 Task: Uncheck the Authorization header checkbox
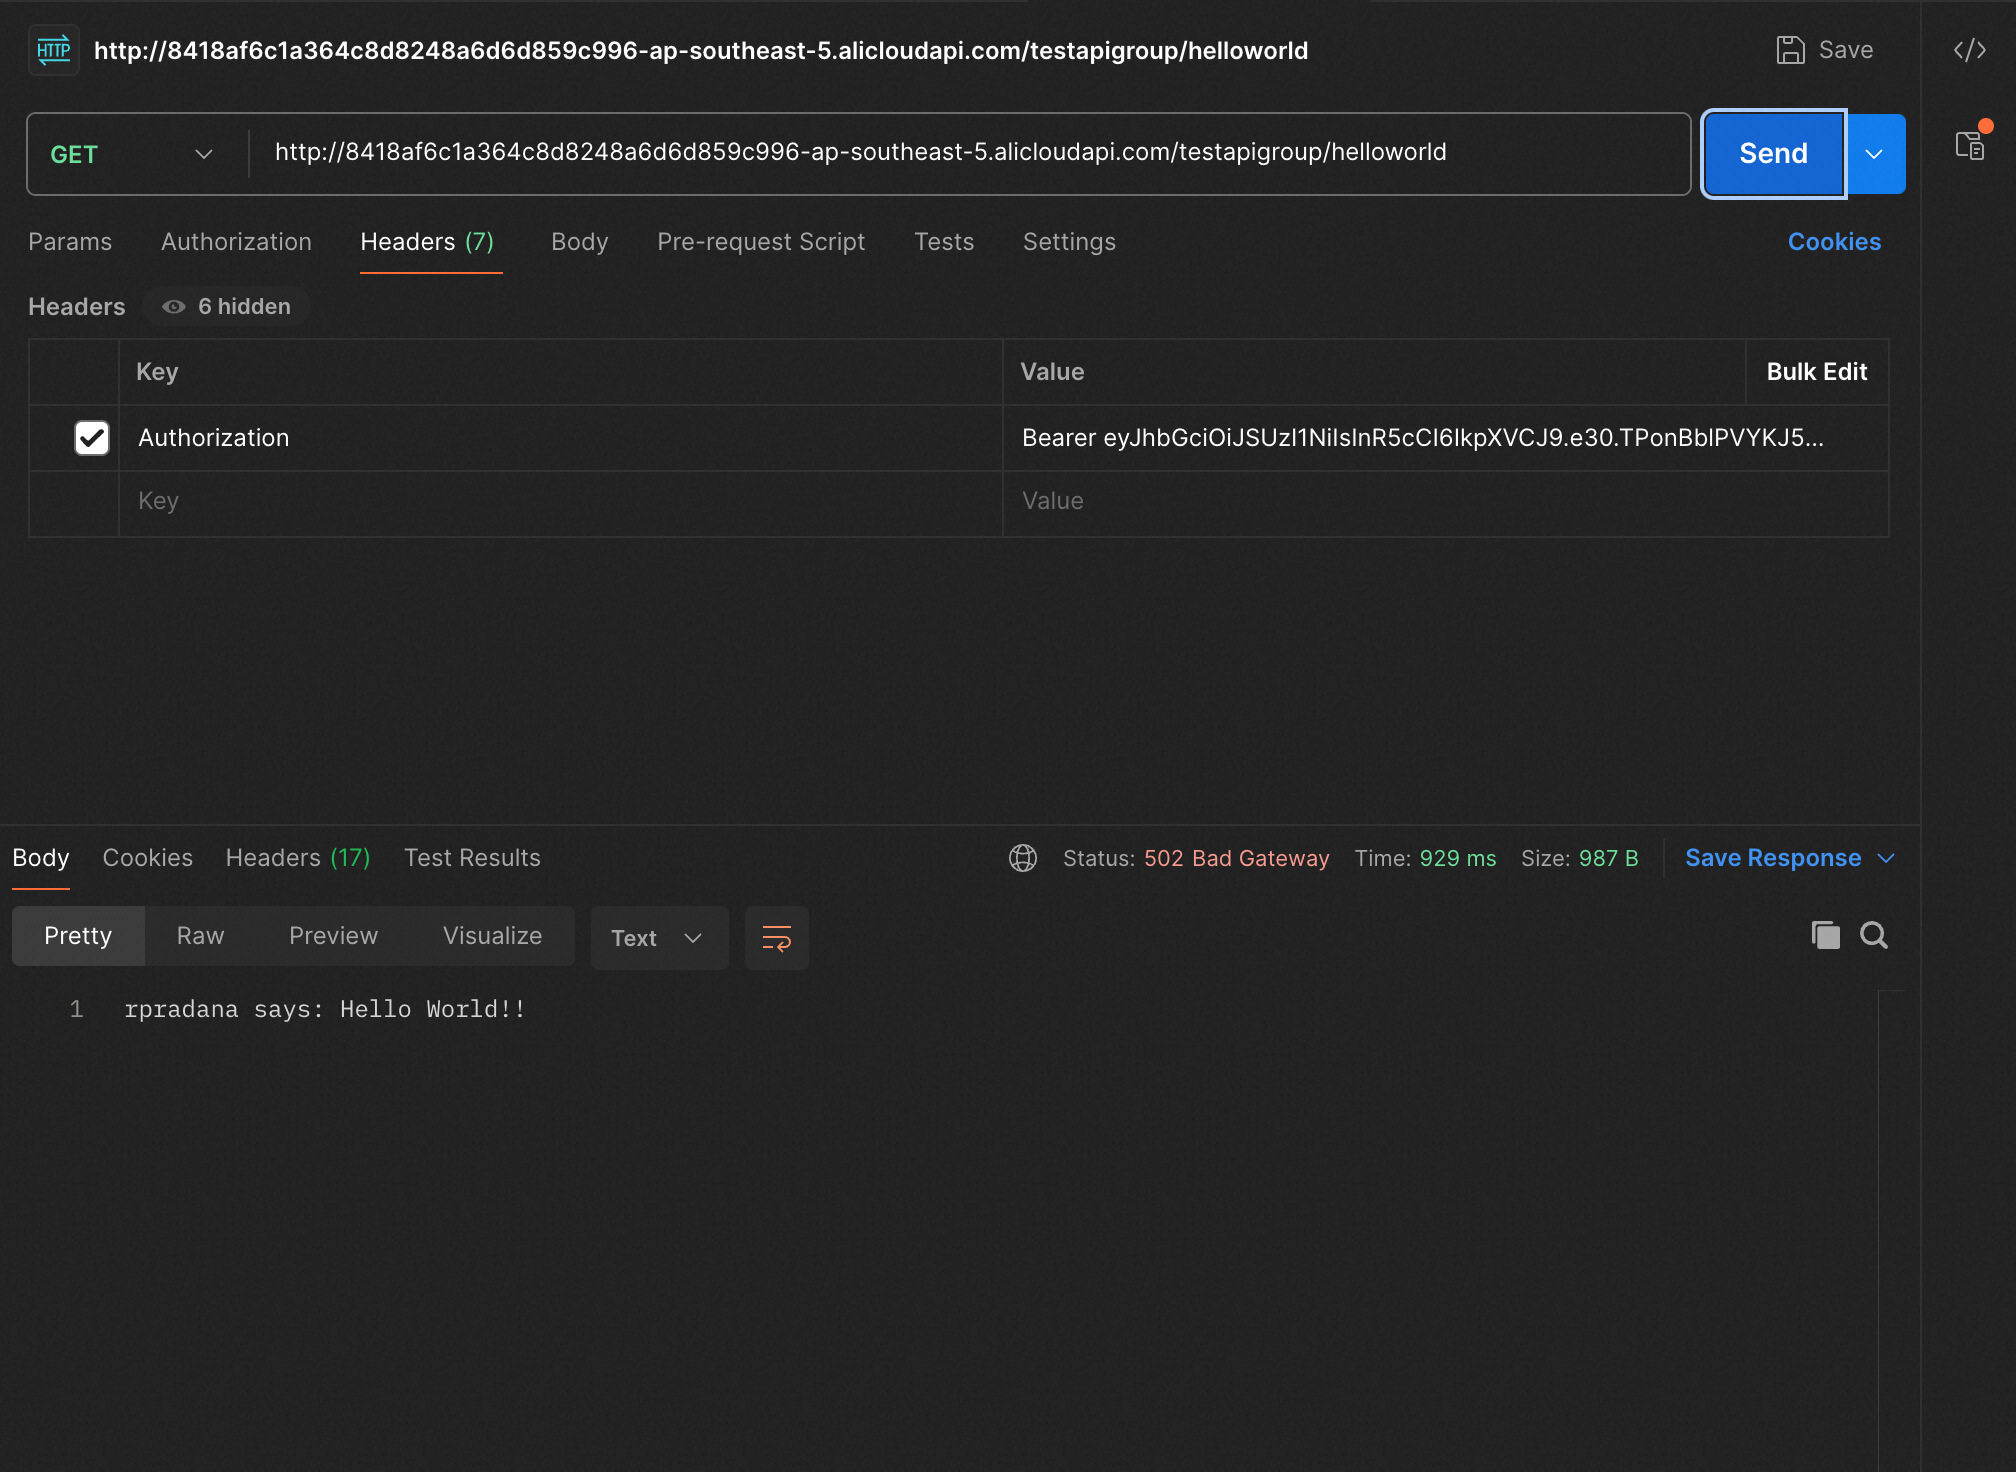pyautogui.click(x=92, y=438)
